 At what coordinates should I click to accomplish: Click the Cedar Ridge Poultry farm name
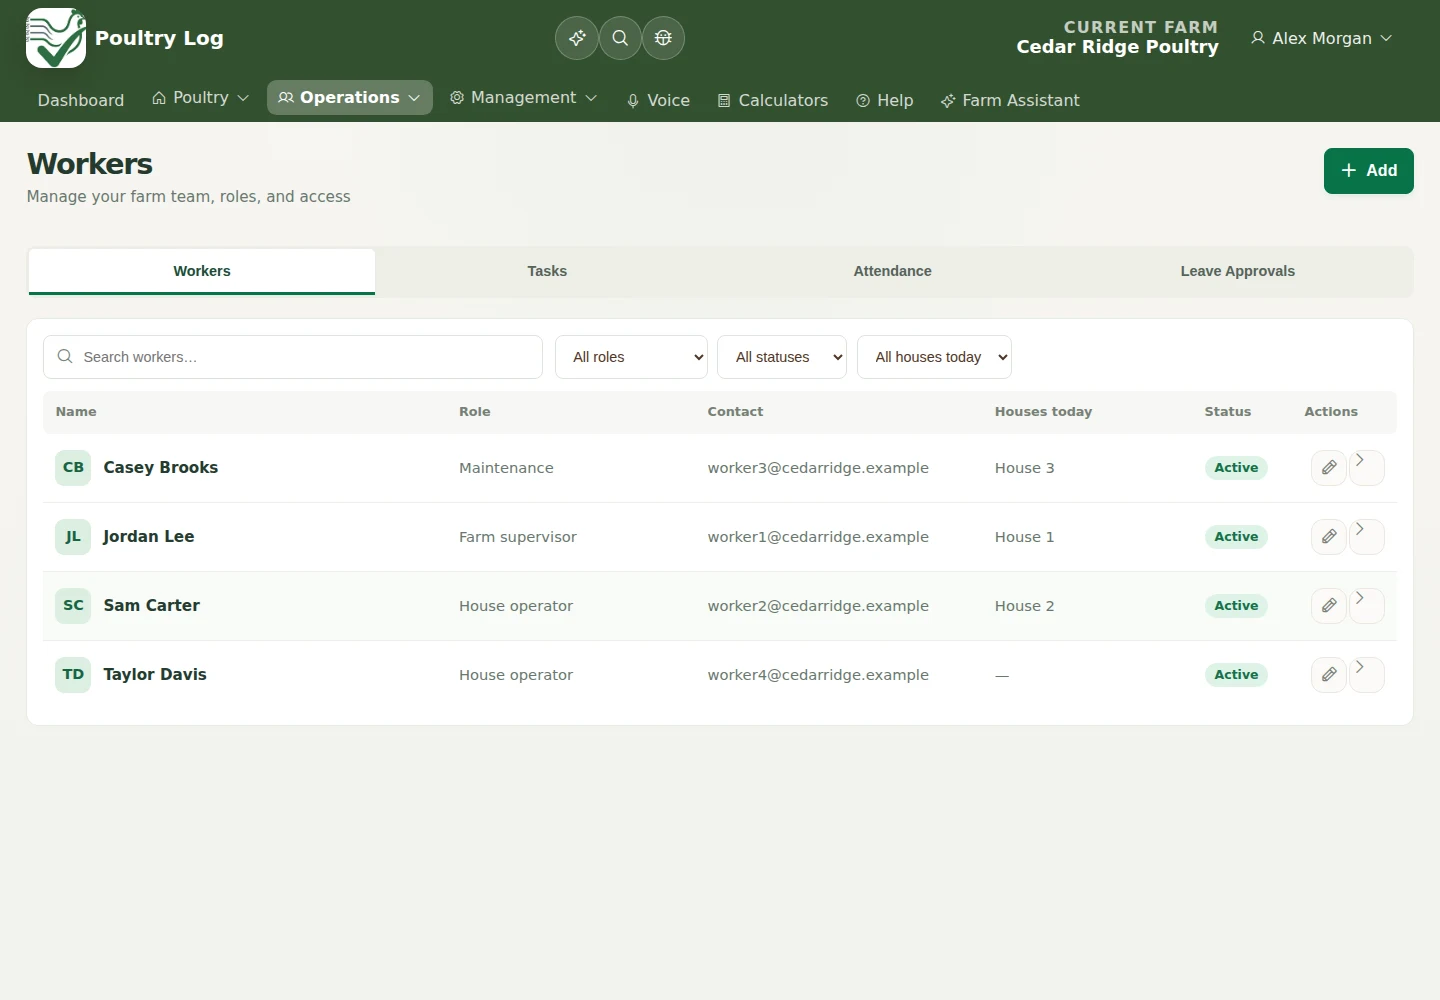(x=1117, y=47)
